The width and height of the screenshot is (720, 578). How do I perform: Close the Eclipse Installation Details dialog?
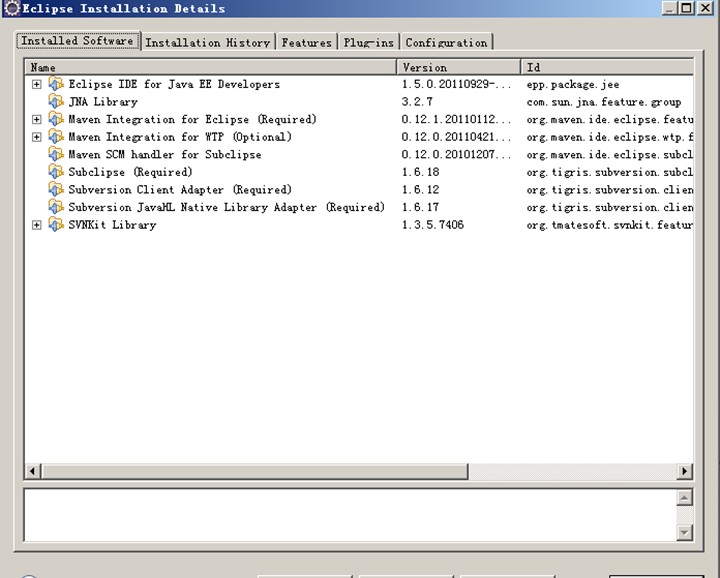tap(705, 8)
